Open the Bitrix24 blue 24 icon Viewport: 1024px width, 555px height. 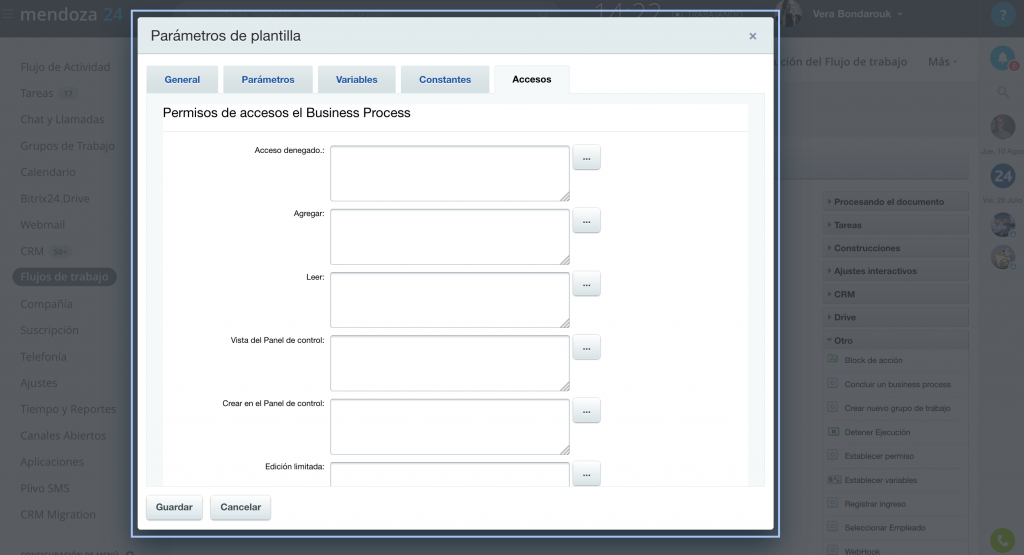[x=1003, y=176]
